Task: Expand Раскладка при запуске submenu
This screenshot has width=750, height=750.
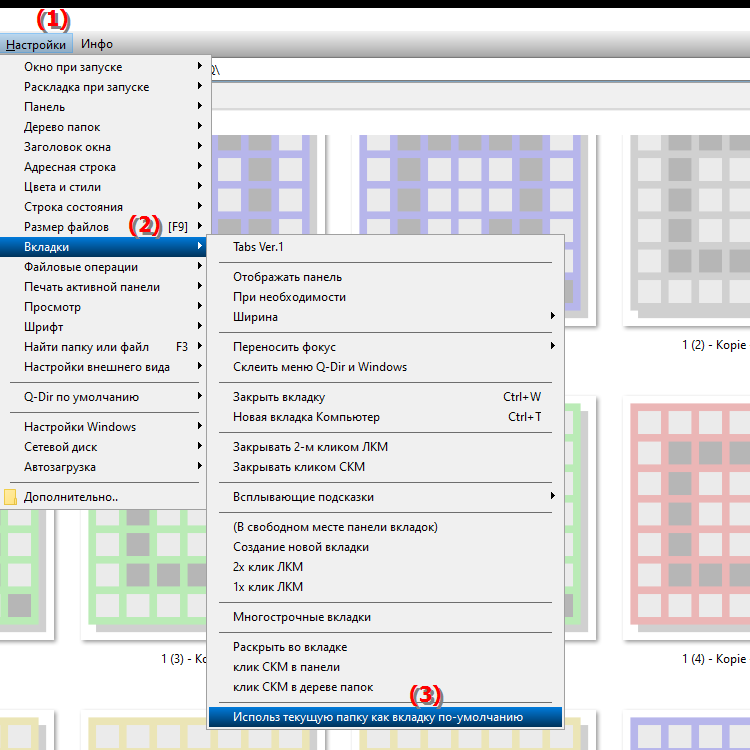Action: 103,87
